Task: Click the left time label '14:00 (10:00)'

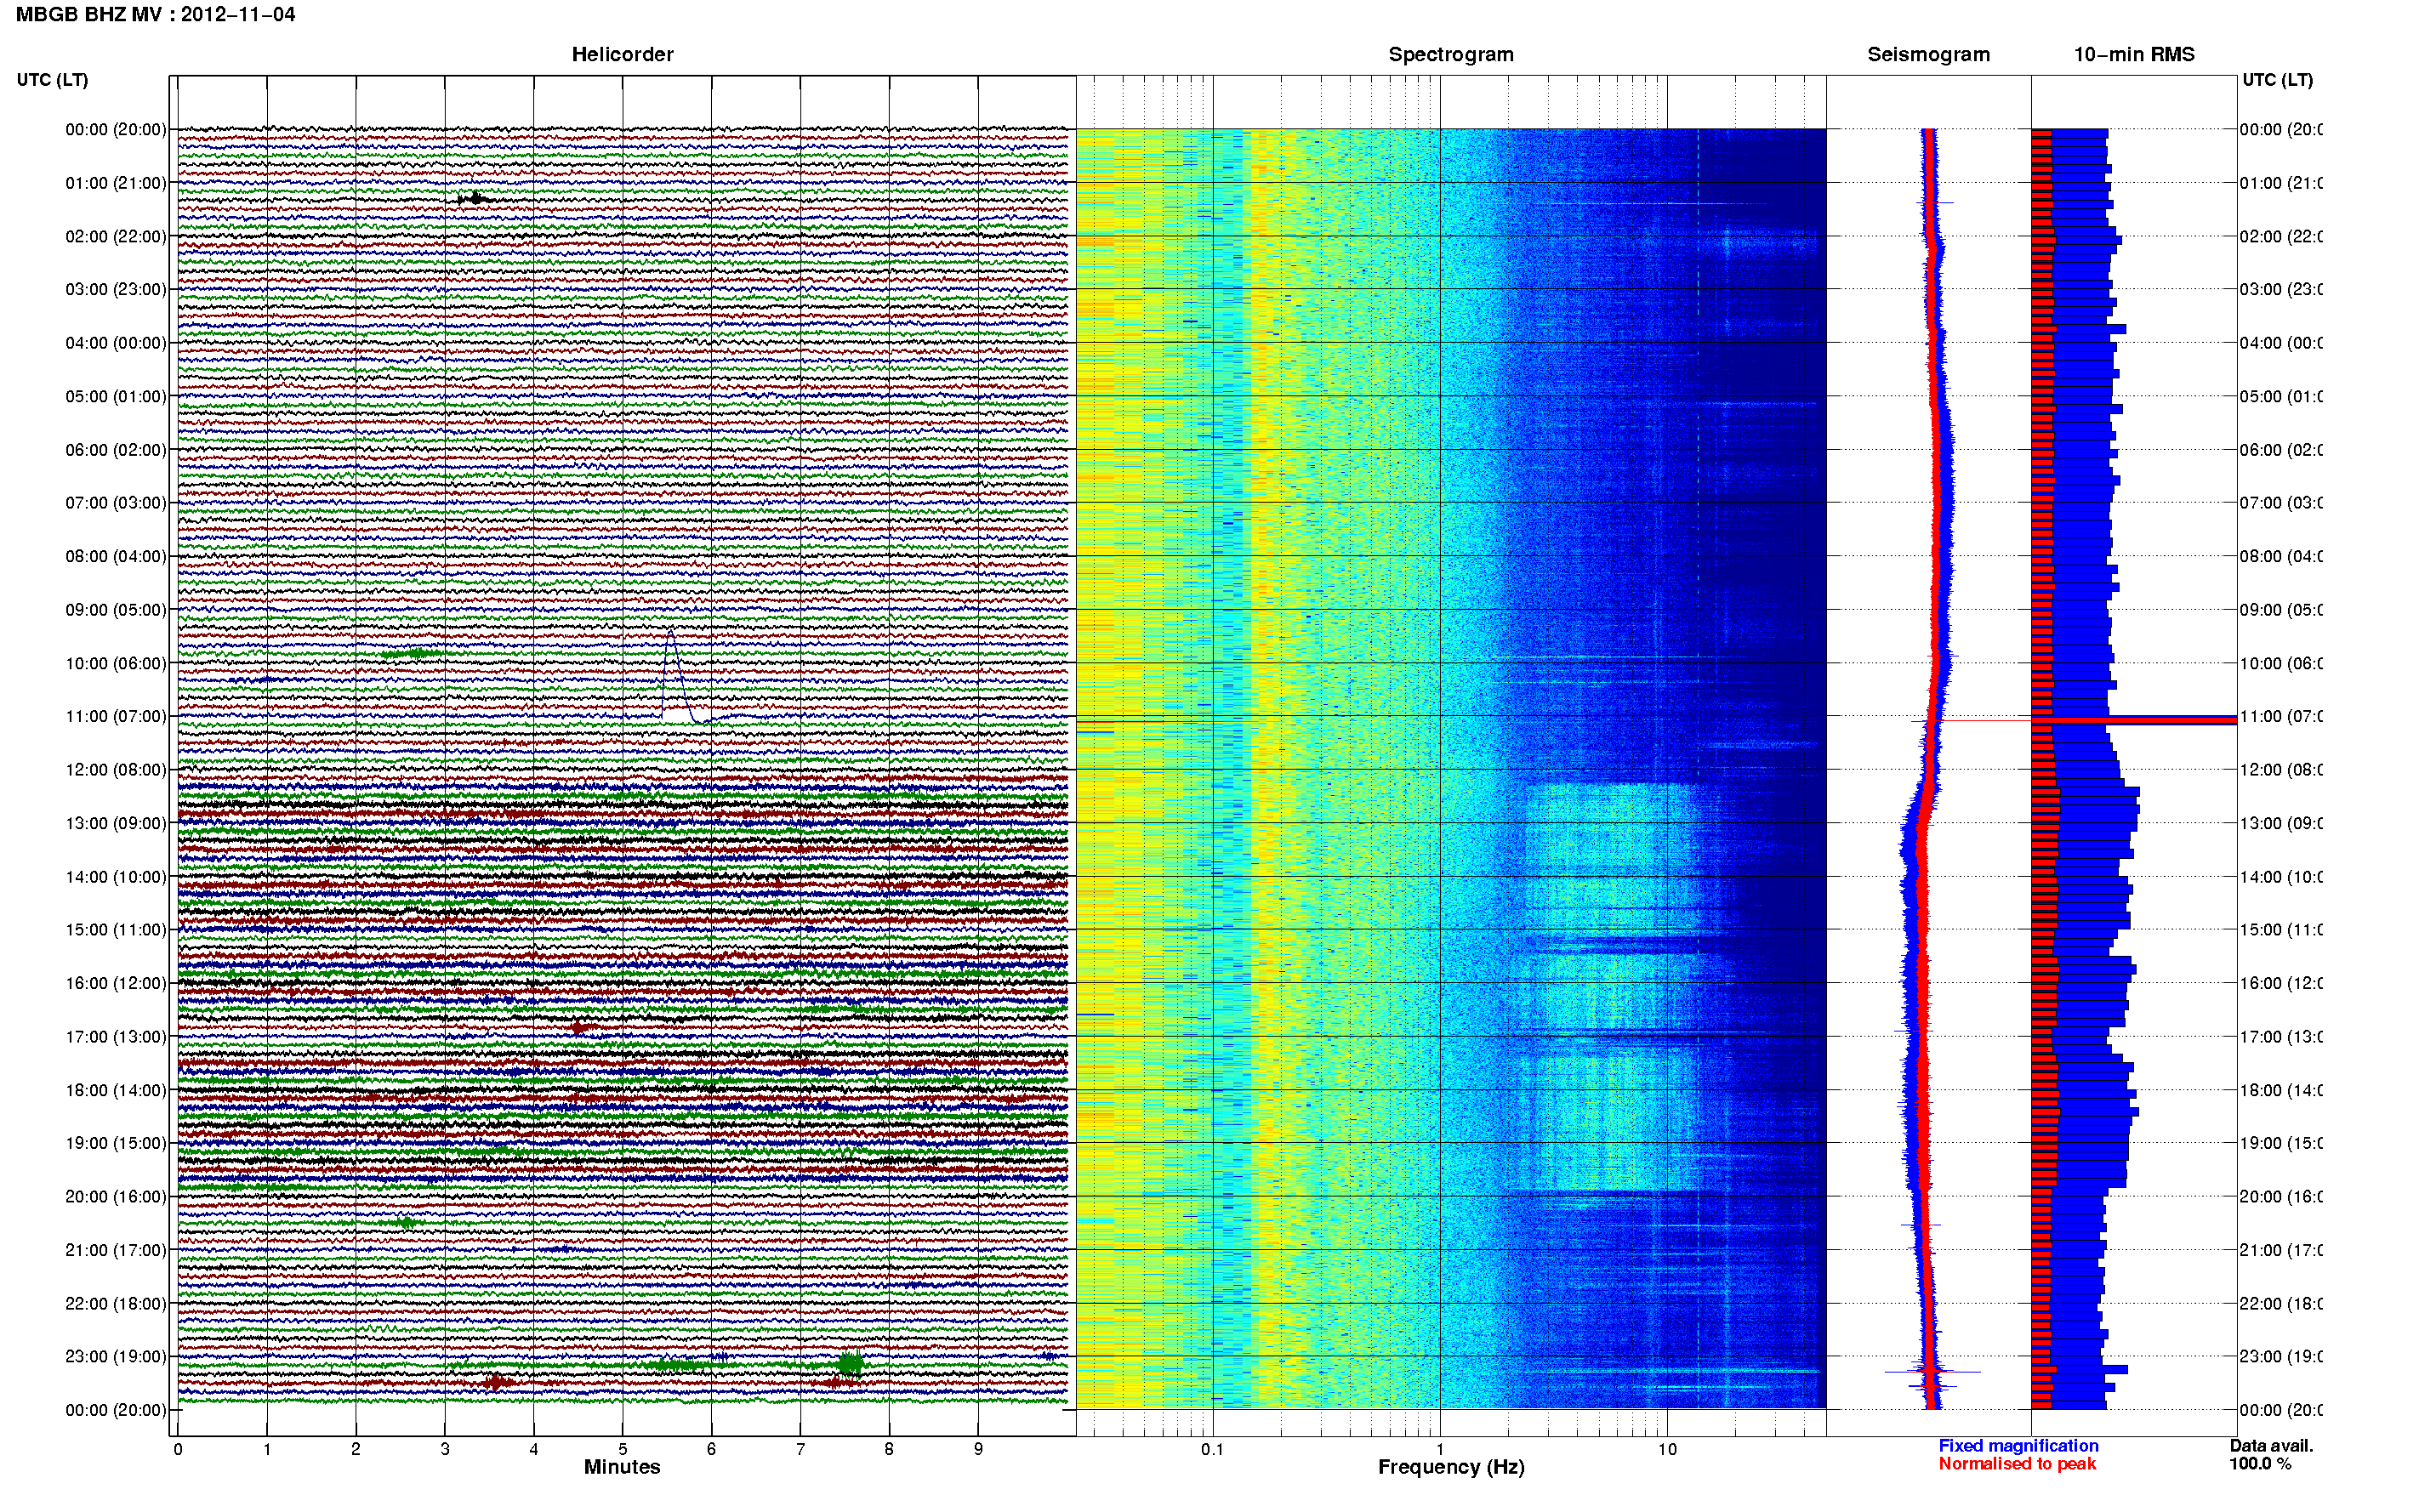Action: (116, 877)
